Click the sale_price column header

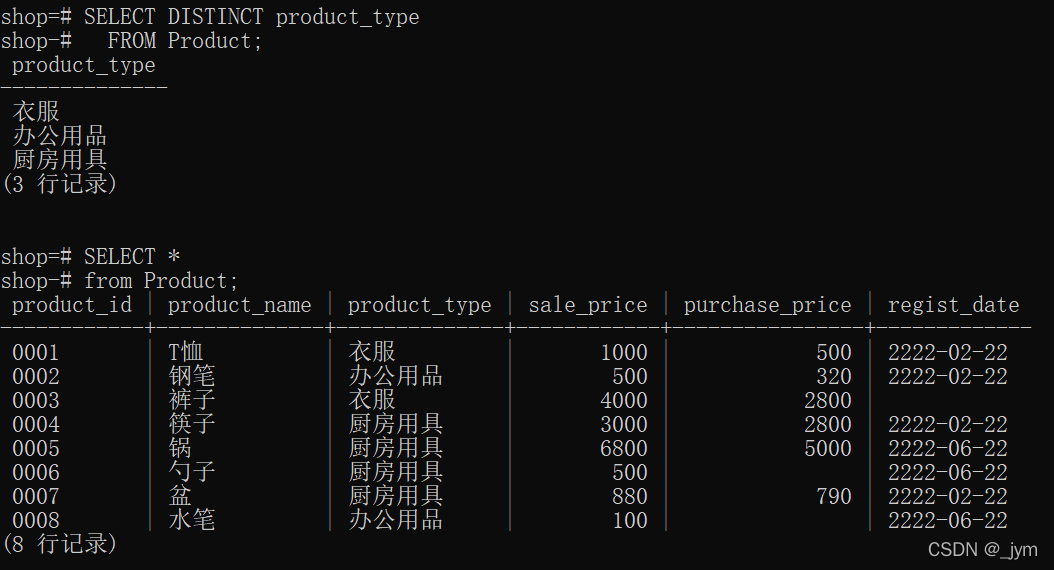coord(587,305)
